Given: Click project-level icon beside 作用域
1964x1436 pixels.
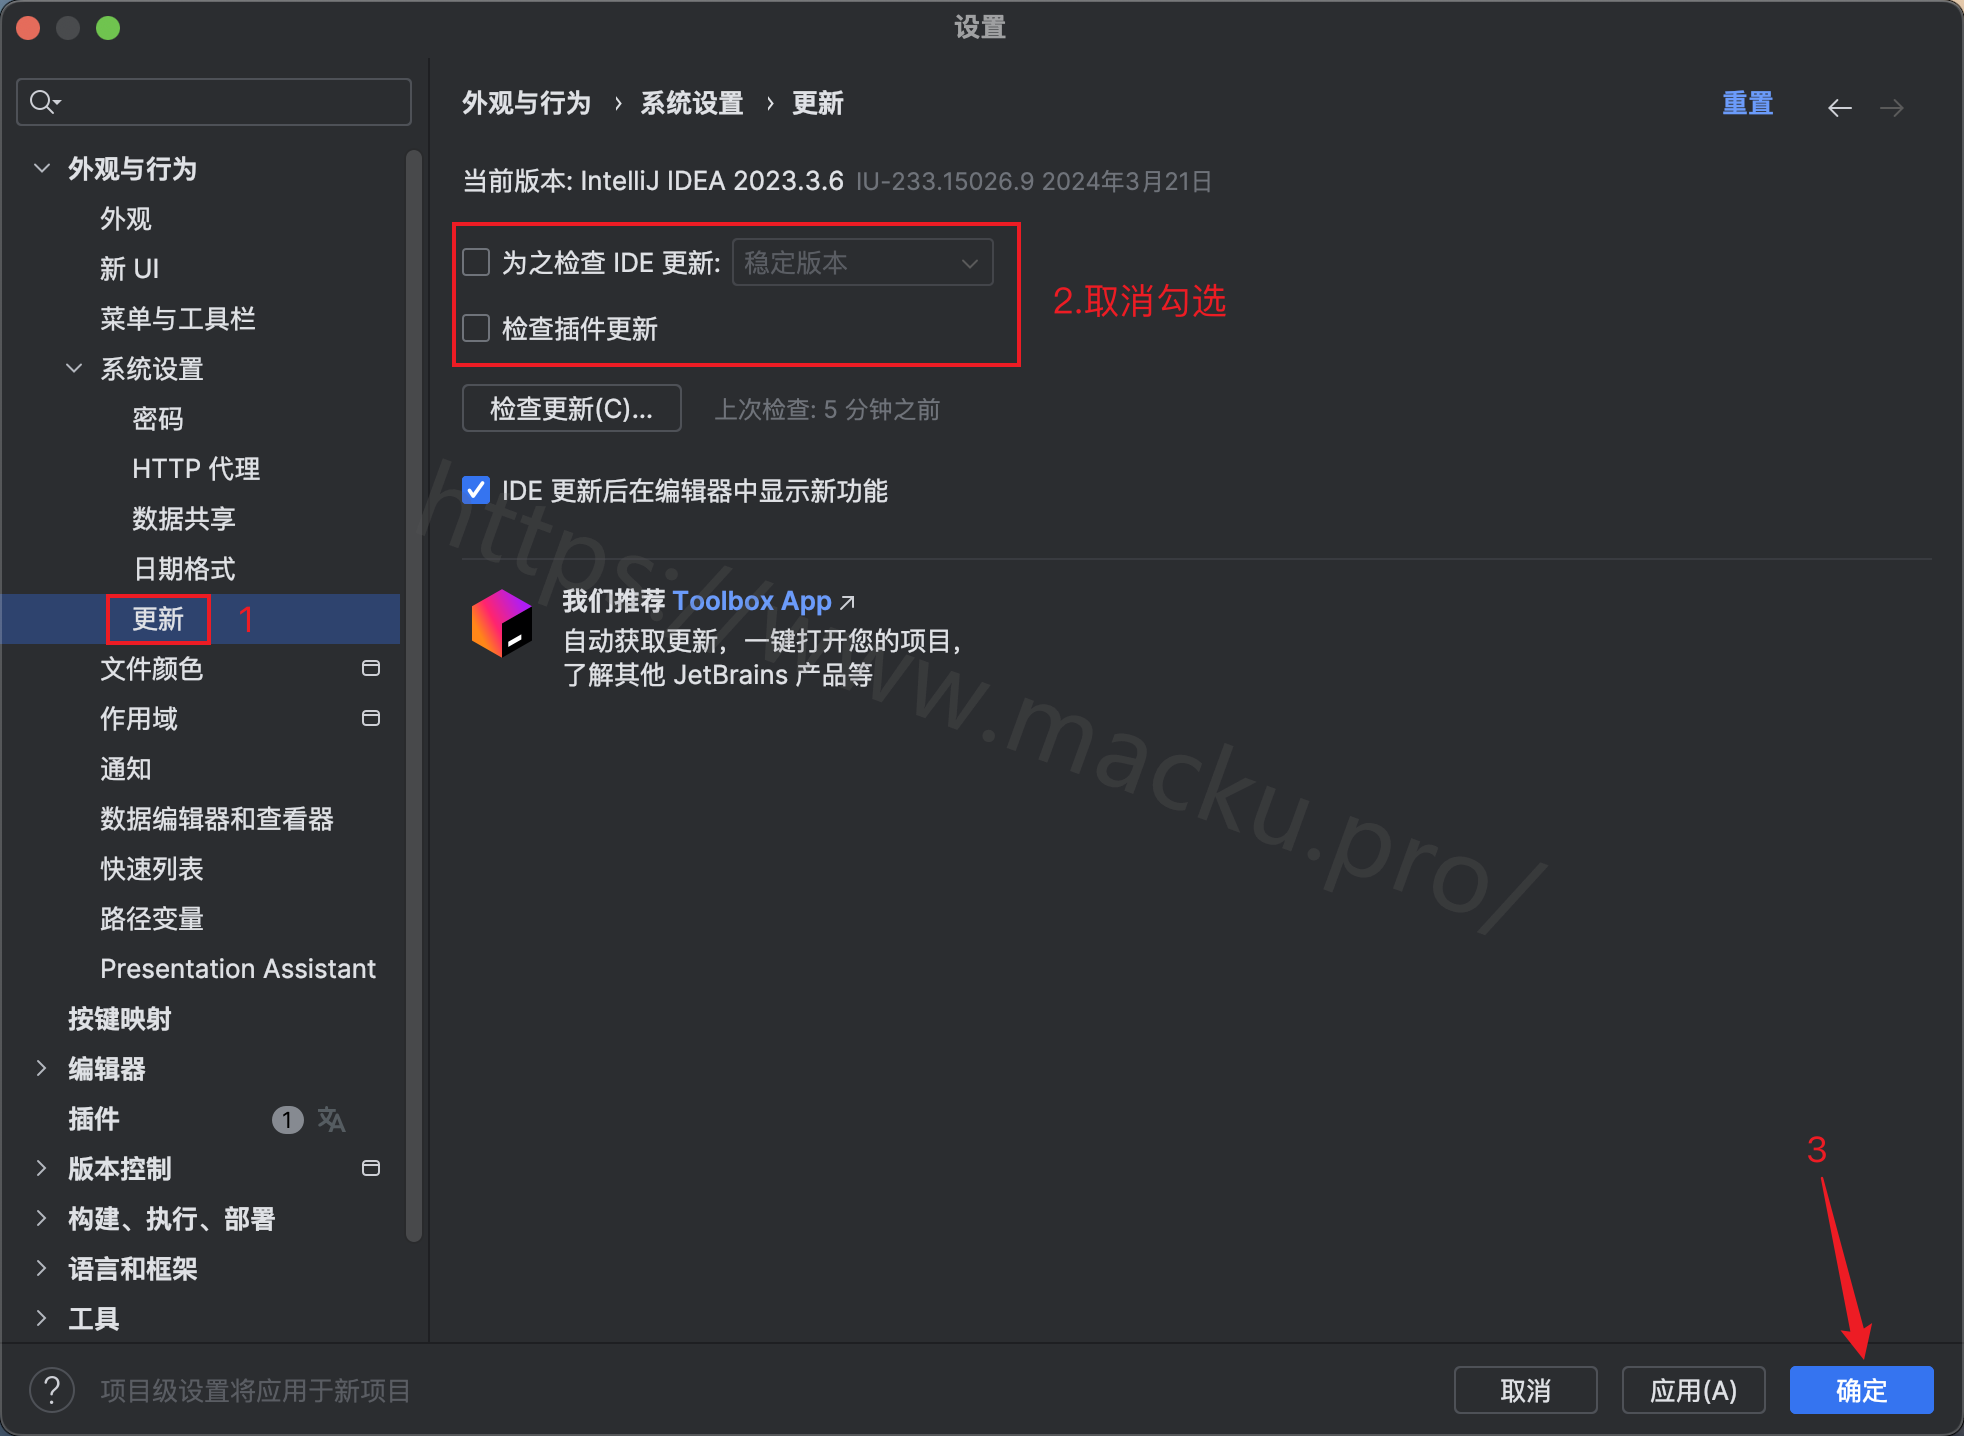Looking at the screenshot, I should [x=371, y=718].
